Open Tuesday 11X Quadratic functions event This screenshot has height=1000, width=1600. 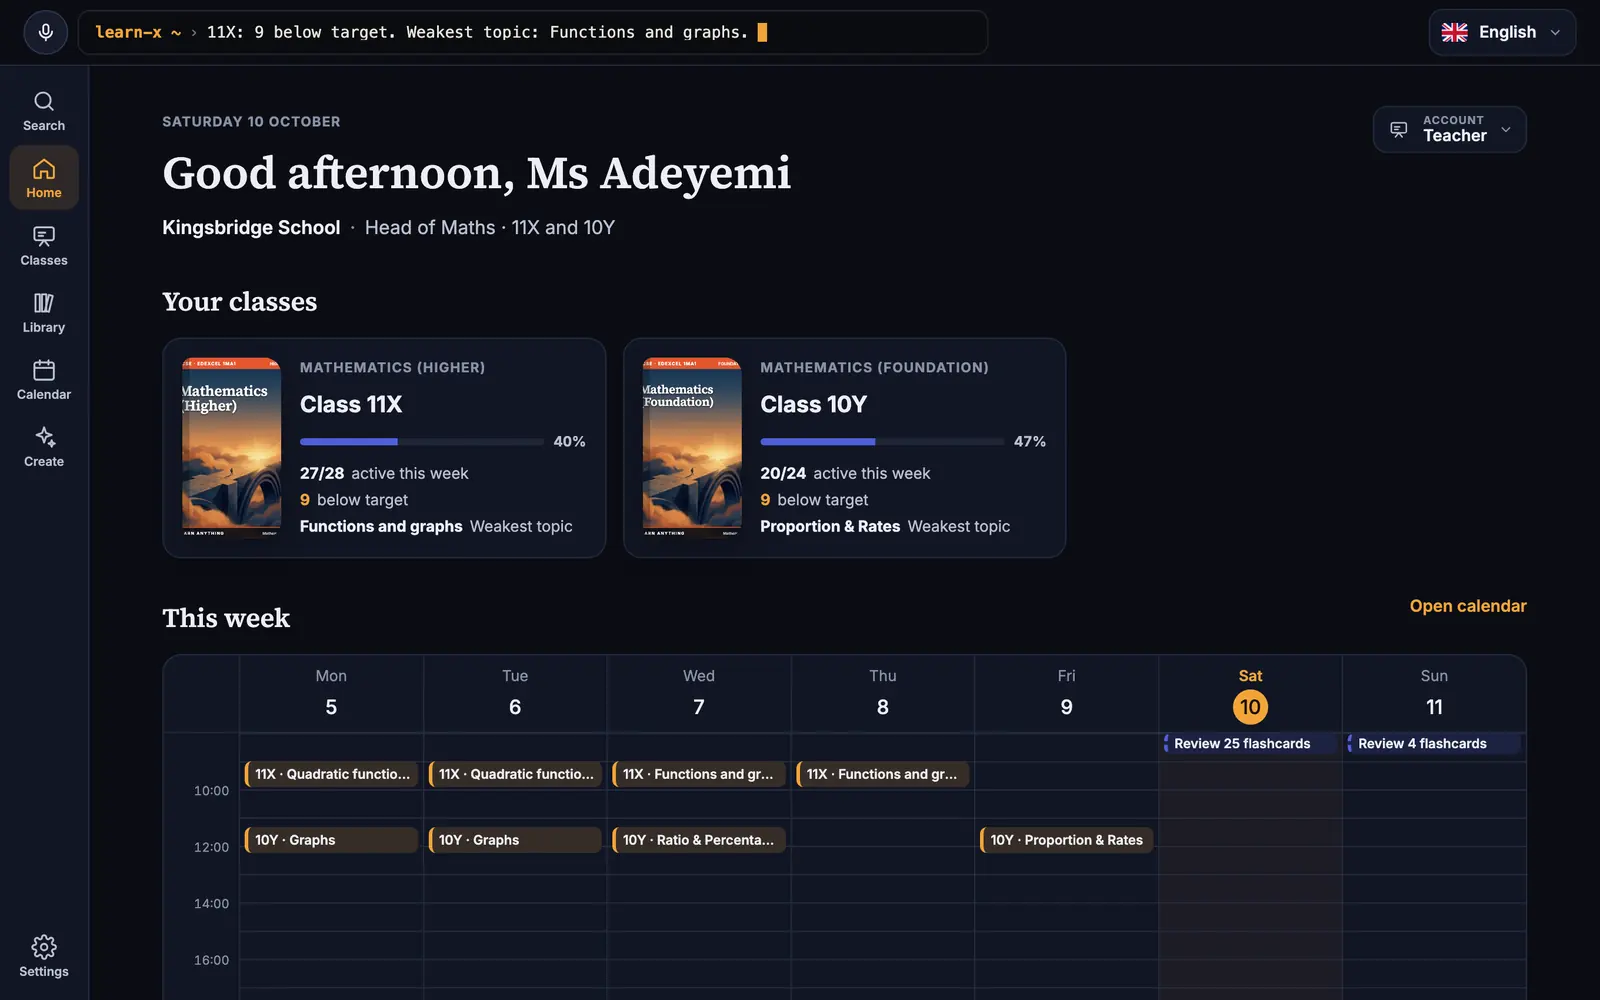point(515,774)
